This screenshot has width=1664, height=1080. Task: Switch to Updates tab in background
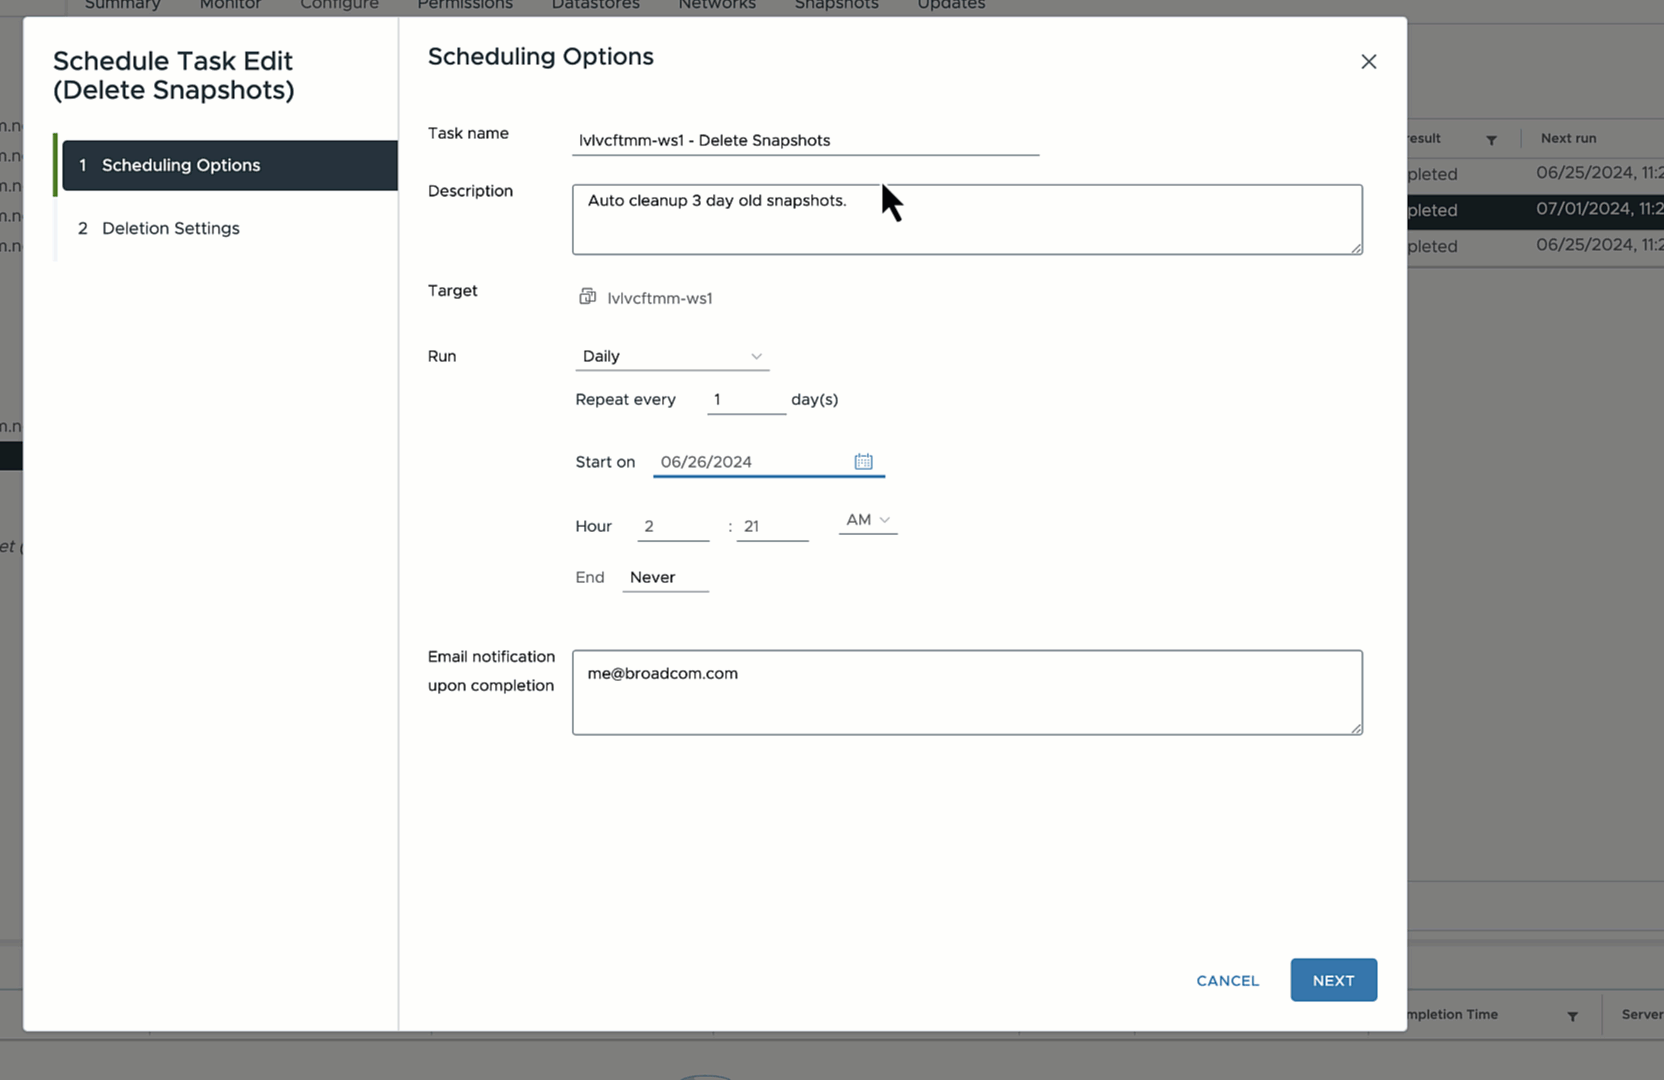tap(951, 5)
